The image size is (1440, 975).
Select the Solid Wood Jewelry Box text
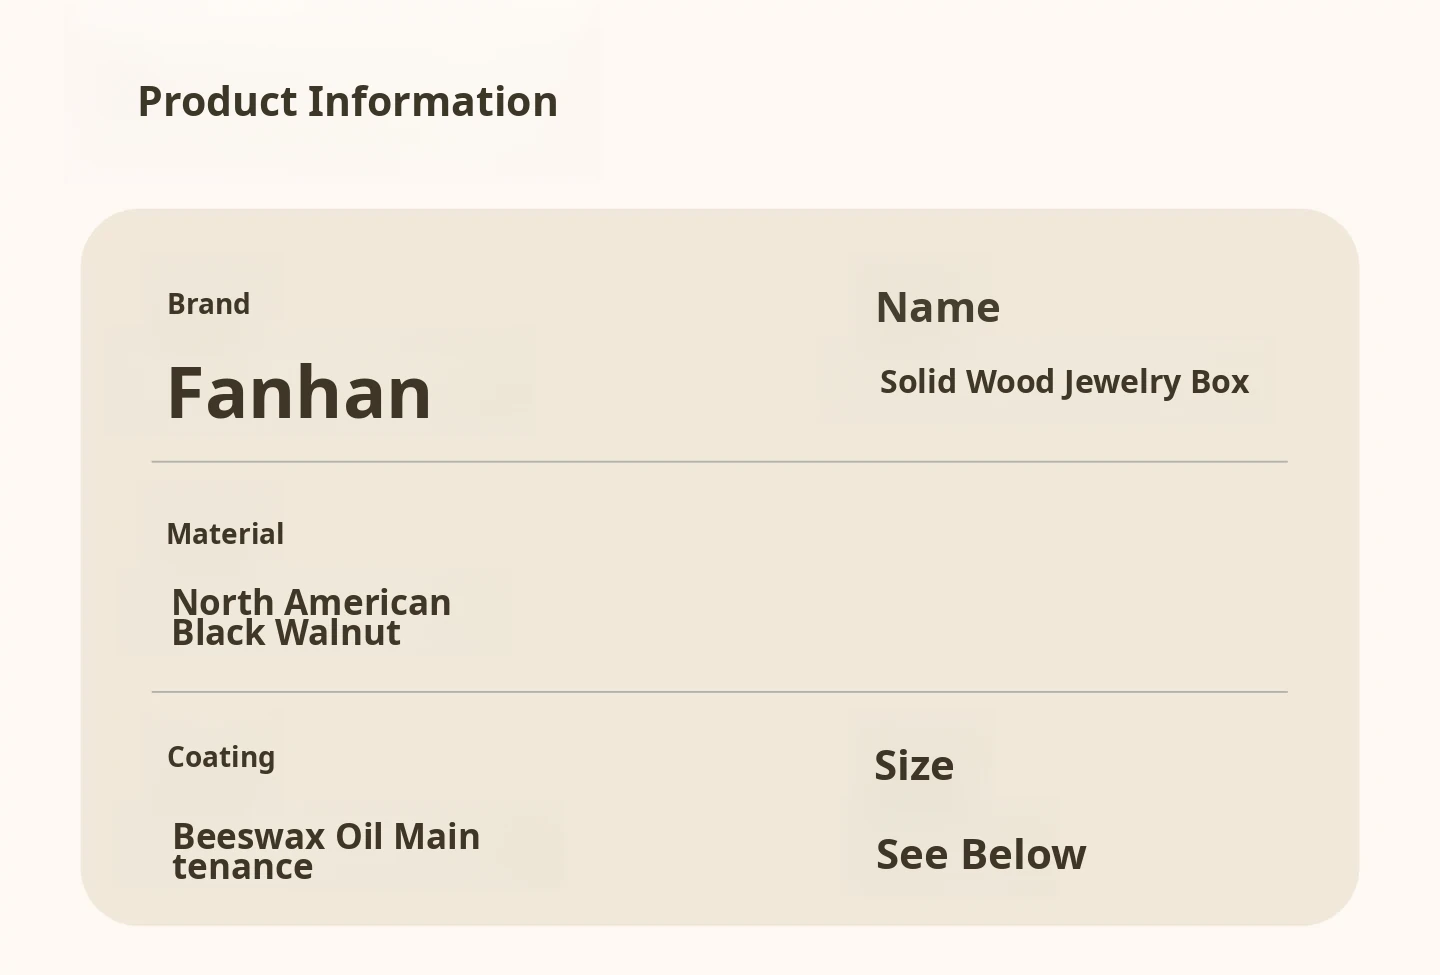point(1064,382)
